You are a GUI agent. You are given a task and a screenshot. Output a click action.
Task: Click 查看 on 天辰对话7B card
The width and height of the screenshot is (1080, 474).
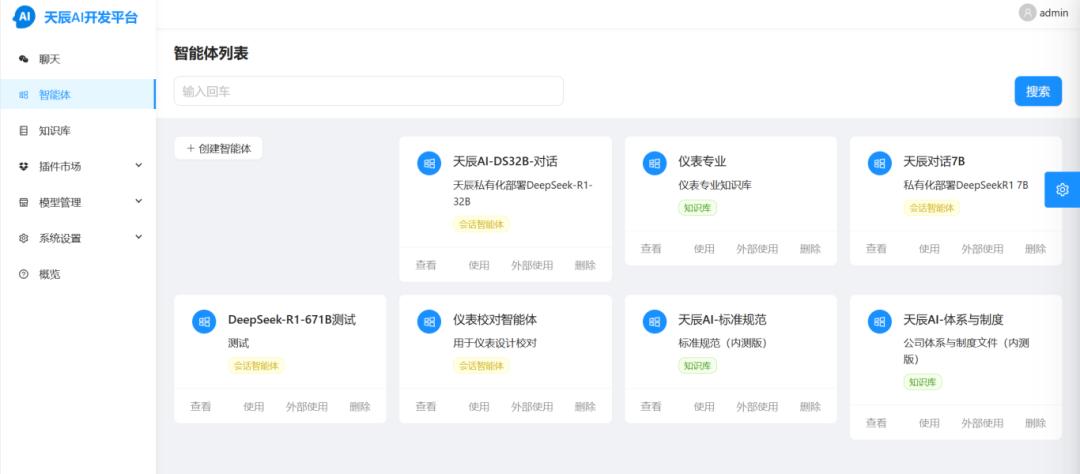[x=876, y=249]
